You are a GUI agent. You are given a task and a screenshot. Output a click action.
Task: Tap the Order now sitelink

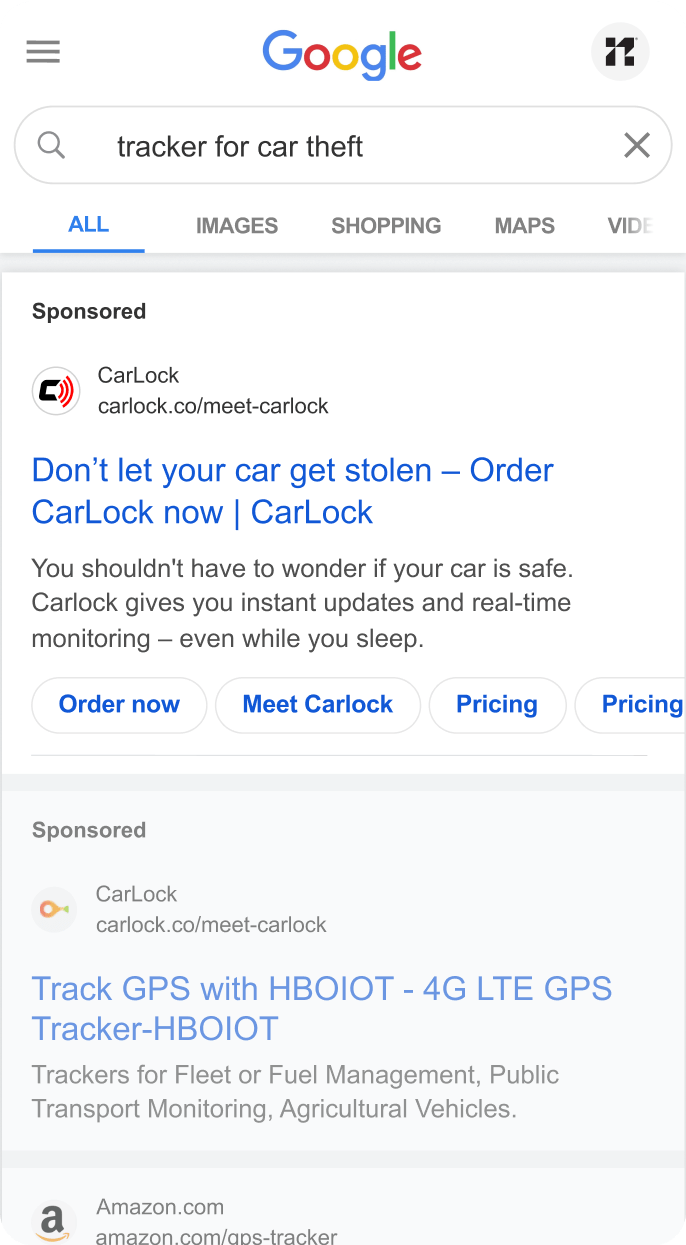119,705
